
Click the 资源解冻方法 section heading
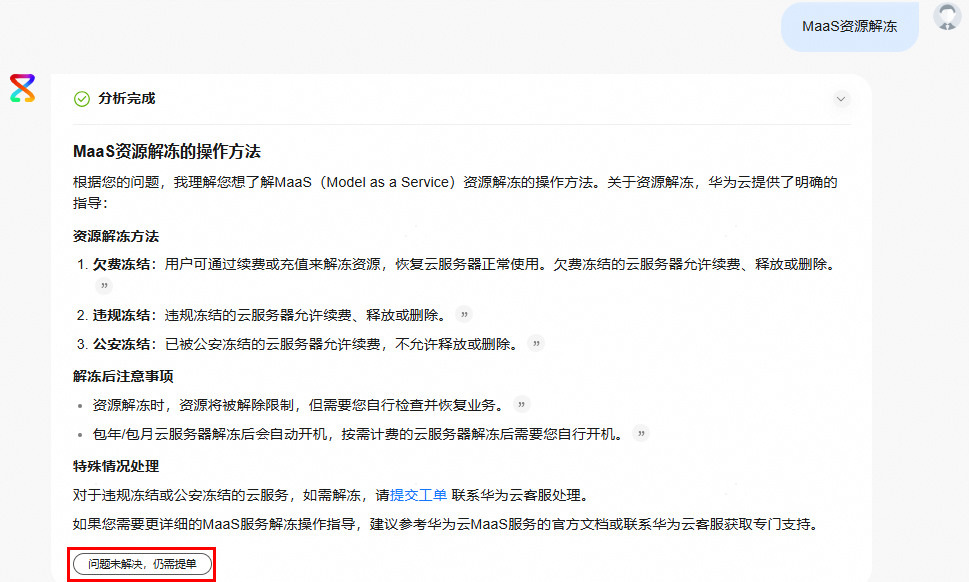click(x=116, y=237)
